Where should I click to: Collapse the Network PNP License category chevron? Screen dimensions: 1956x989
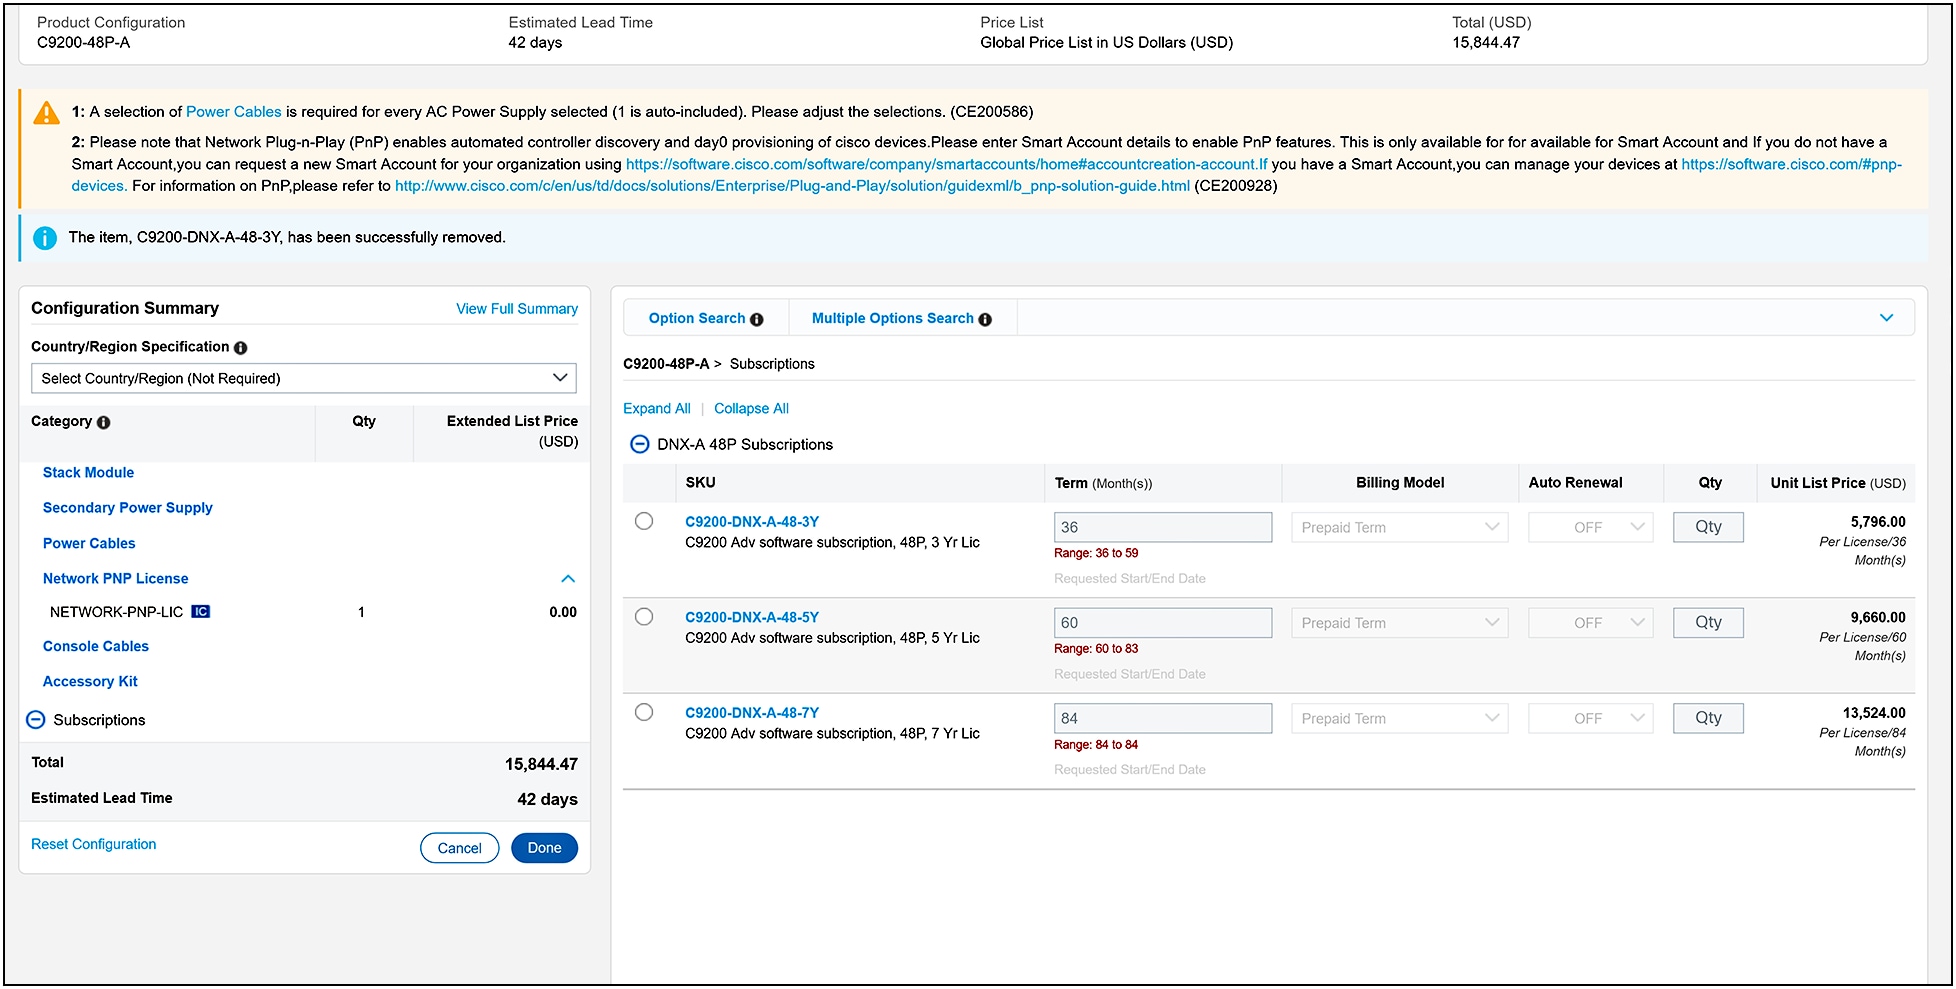pyautogui.click(x=568, y=579)
